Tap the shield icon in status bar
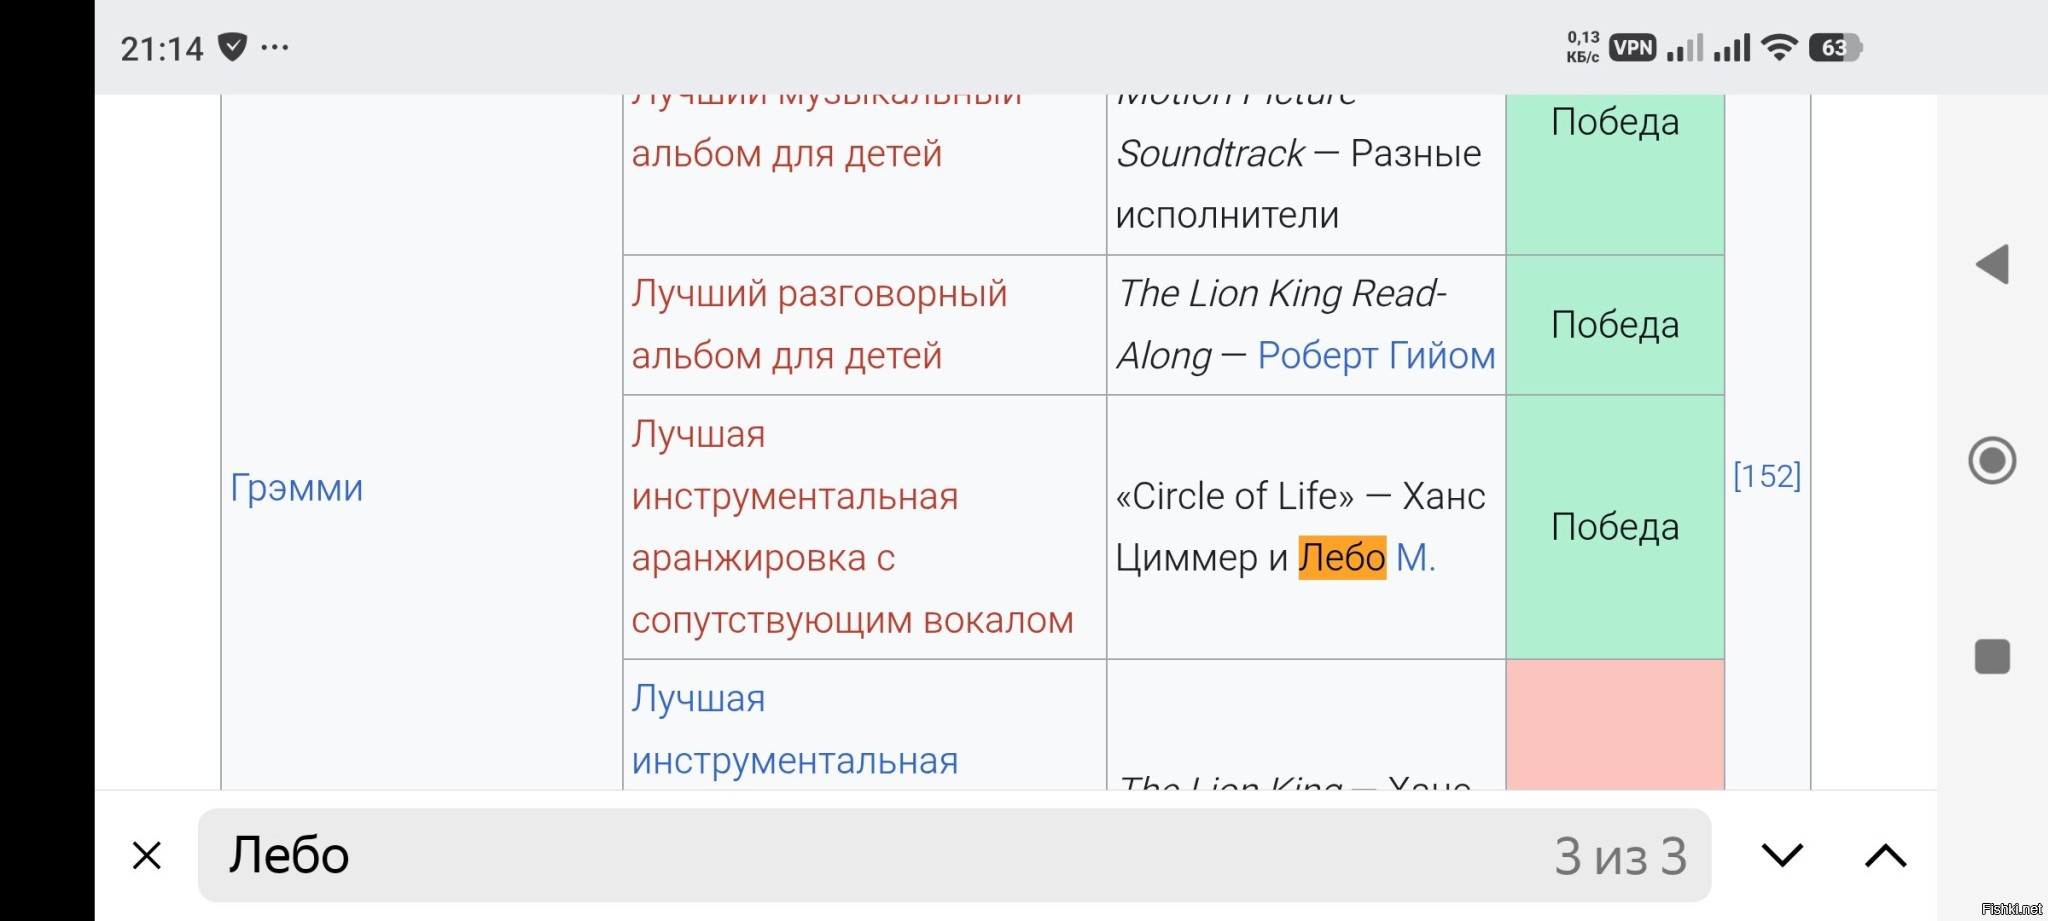The height and width of the screenshot is (921, 2048). (x=232, y=47)
